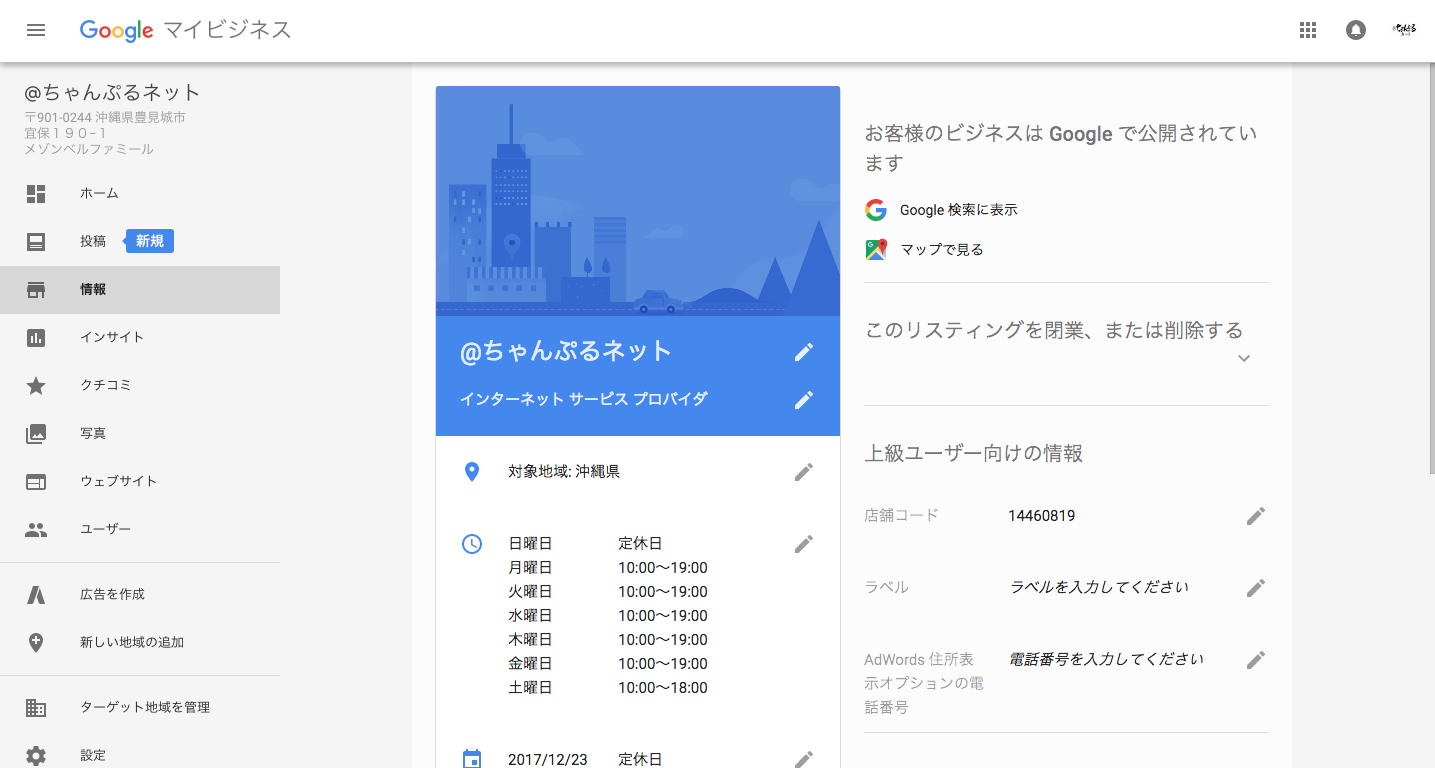Open 新しい地域の追加 menu item
The width and height of the screenshot is (1435, 768).
(140, 642)
